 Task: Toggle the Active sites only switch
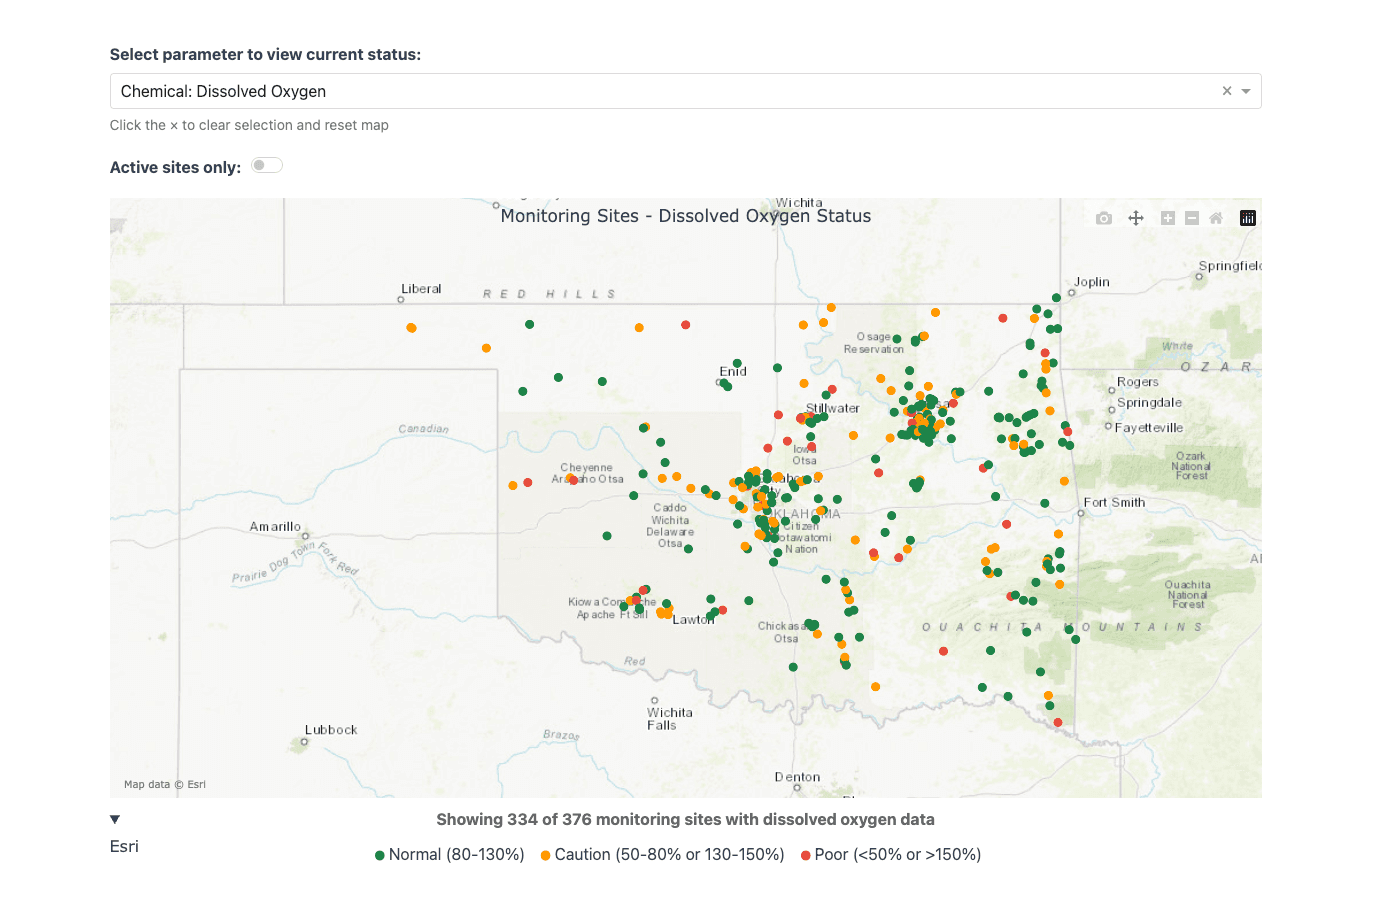click(266, 166)
